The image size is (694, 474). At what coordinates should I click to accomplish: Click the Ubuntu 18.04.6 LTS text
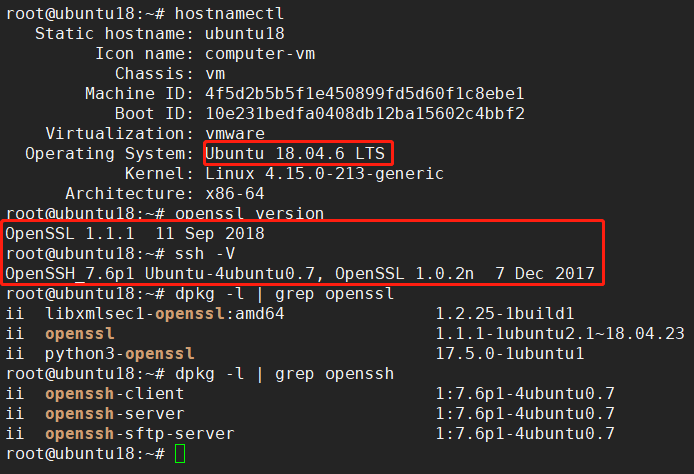[299, 153]
